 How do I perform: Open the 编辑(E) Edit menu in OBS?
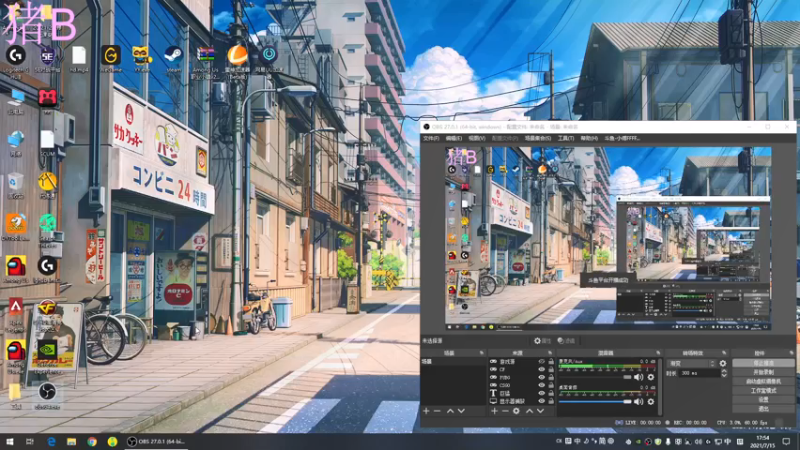[x=454, y=138]
